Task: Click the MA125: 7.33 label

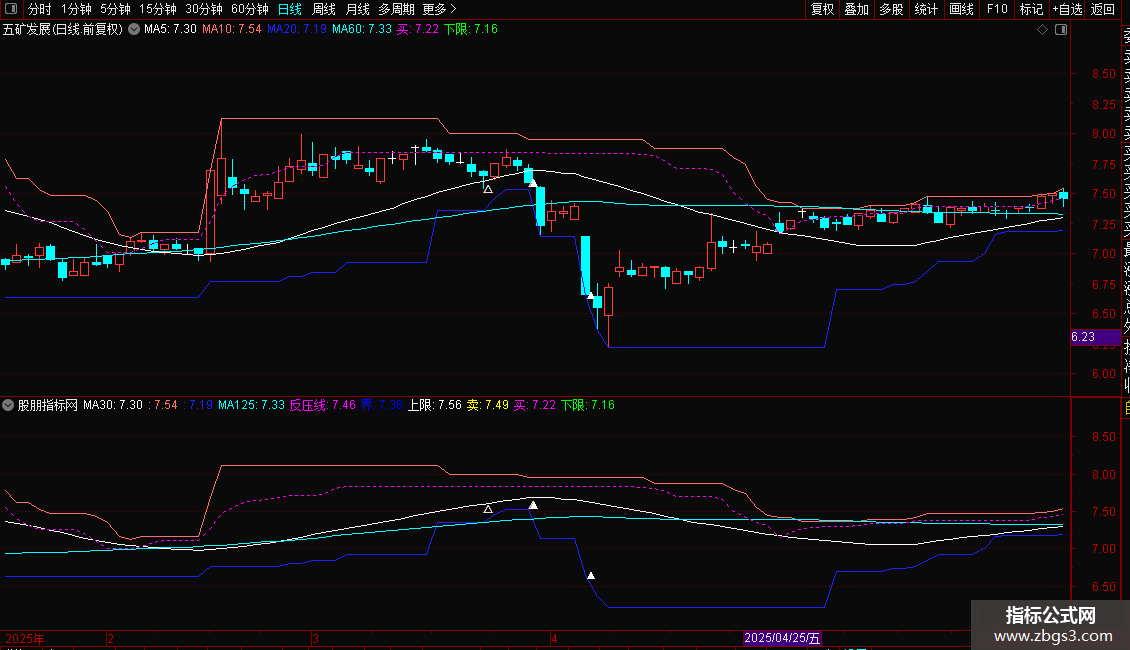Action: (x=252, y=405)
